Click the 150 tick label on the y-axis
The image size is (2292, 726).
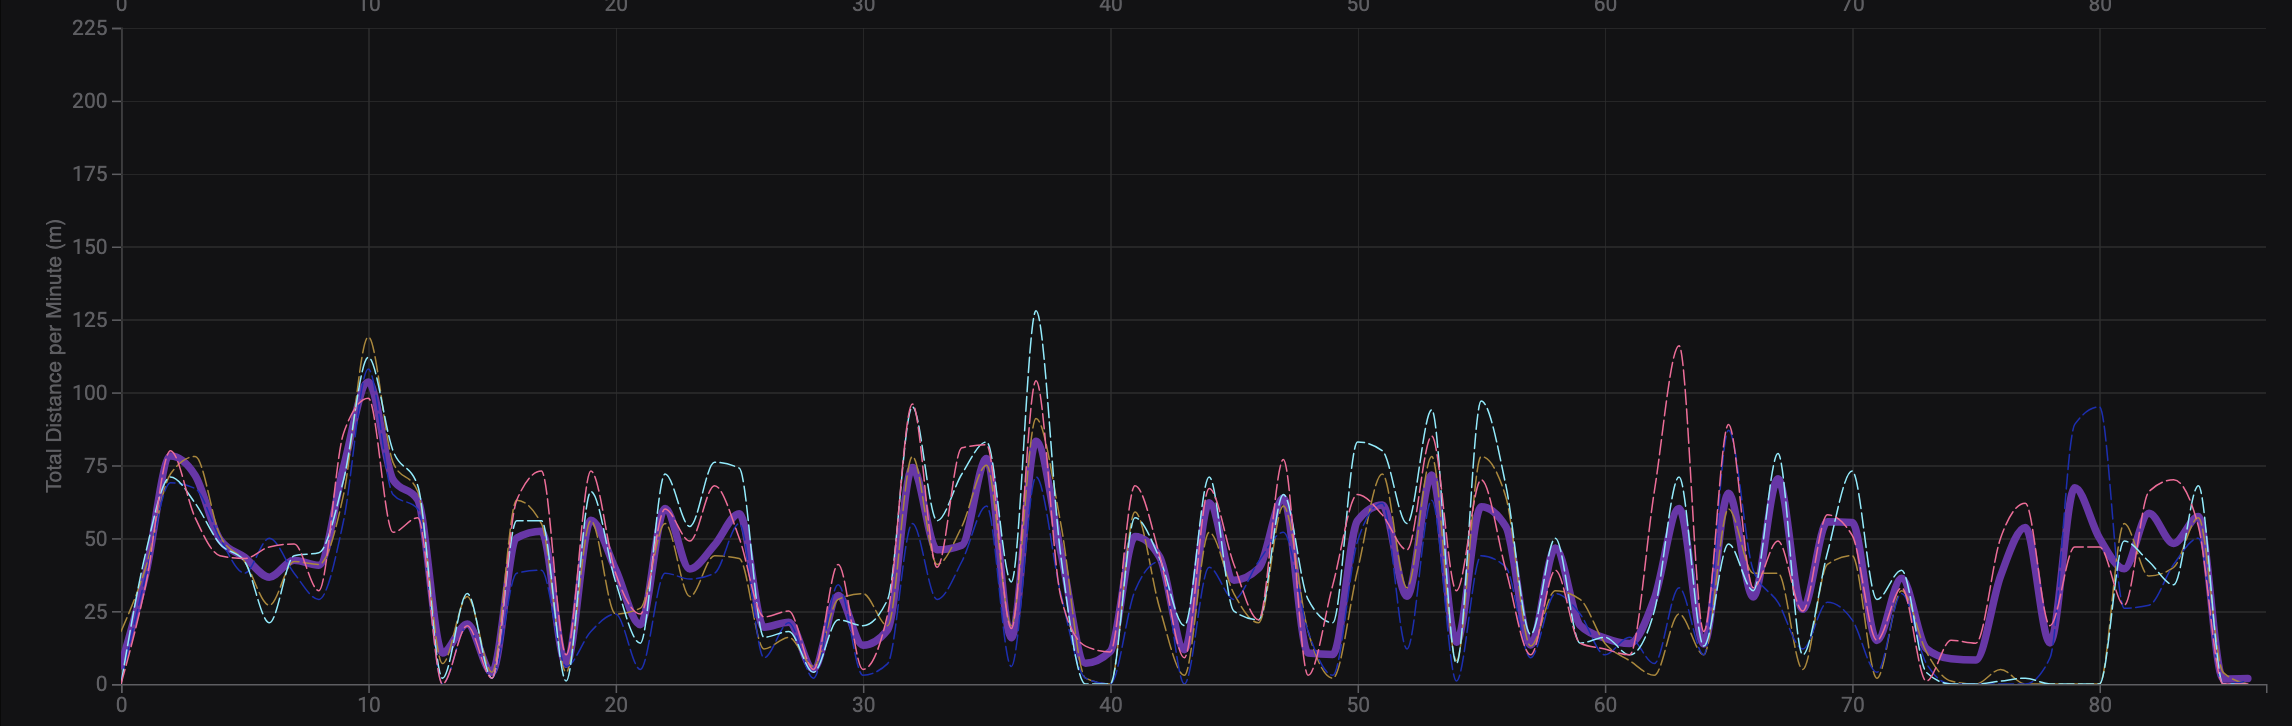tap(89, 247)
